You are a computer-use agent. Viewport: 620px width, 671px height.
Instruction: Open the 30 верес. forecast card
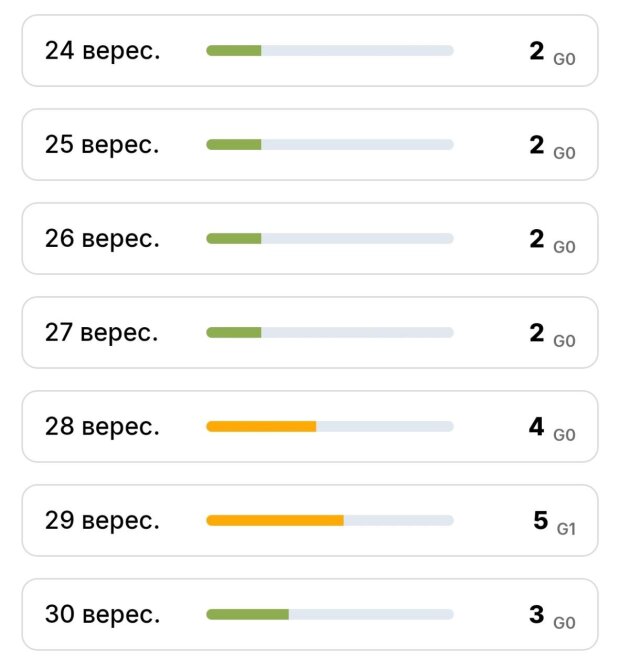point(310,615)
